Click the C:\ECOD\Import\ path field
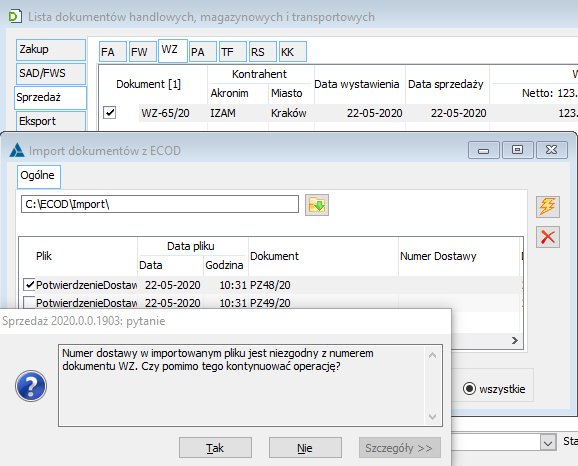The width and height of the screenshot is (578, 466). click(x=160, y=204)
